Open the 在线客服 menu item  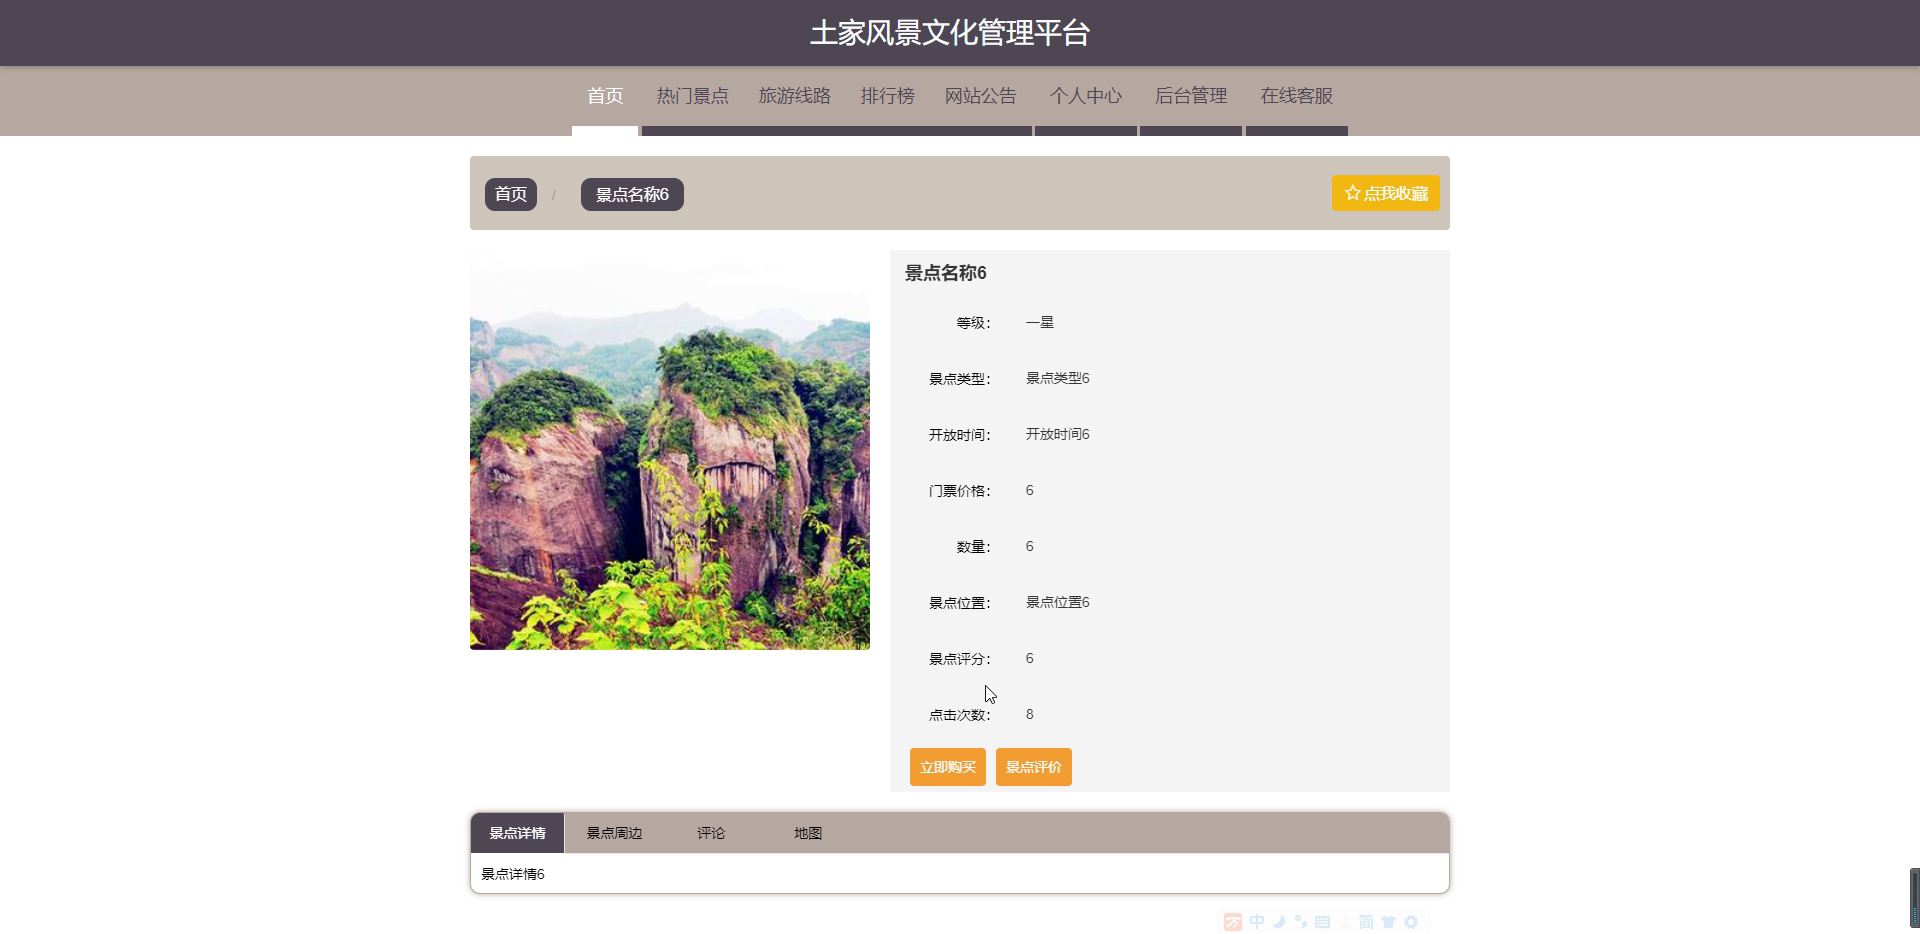tap(1297, 96)
